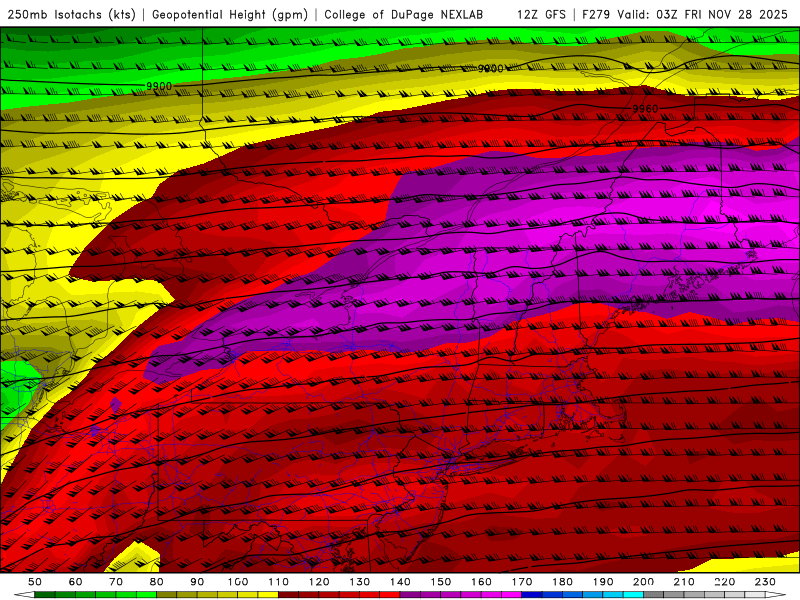Screen dimensions: 800x600
Task: Click the 160 legend label
Action: coord(481,582)
